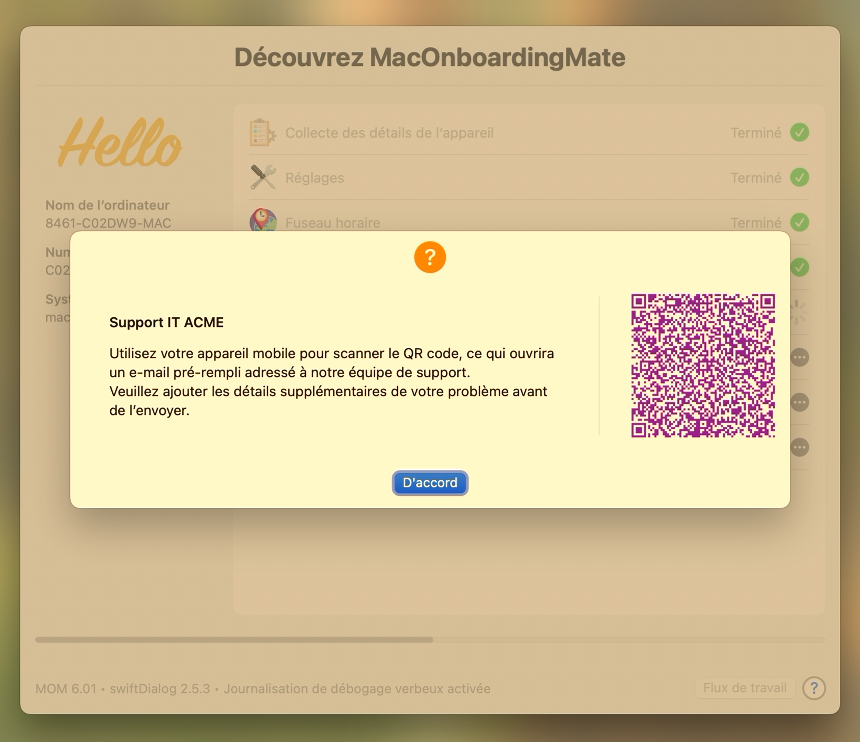860x742 pixels.
Task: Click the Fuseau horaire globe icon
Action: click(x=263, y=220)
